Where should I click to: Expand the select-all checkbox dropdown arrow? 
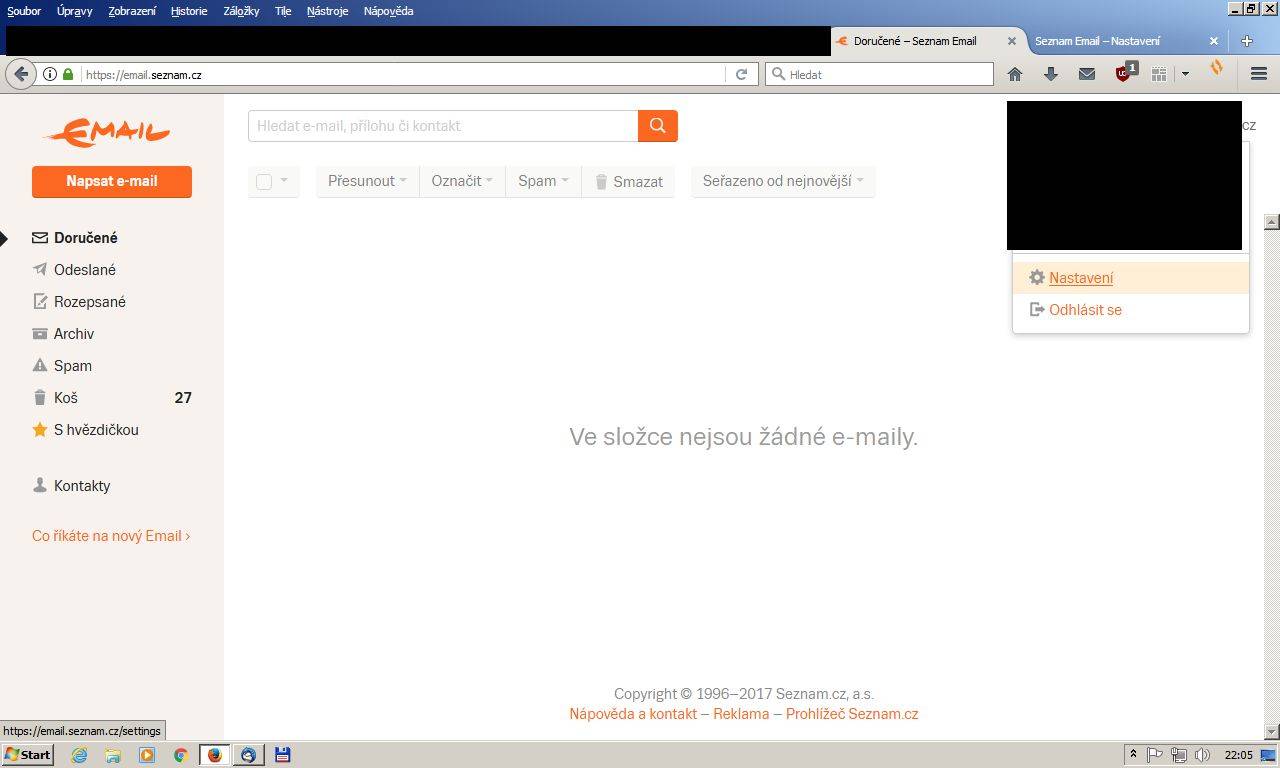click(x=284, y=181)
